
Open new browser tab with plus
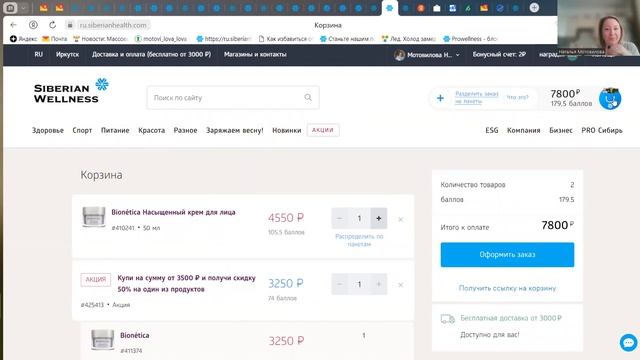point(534,7)
